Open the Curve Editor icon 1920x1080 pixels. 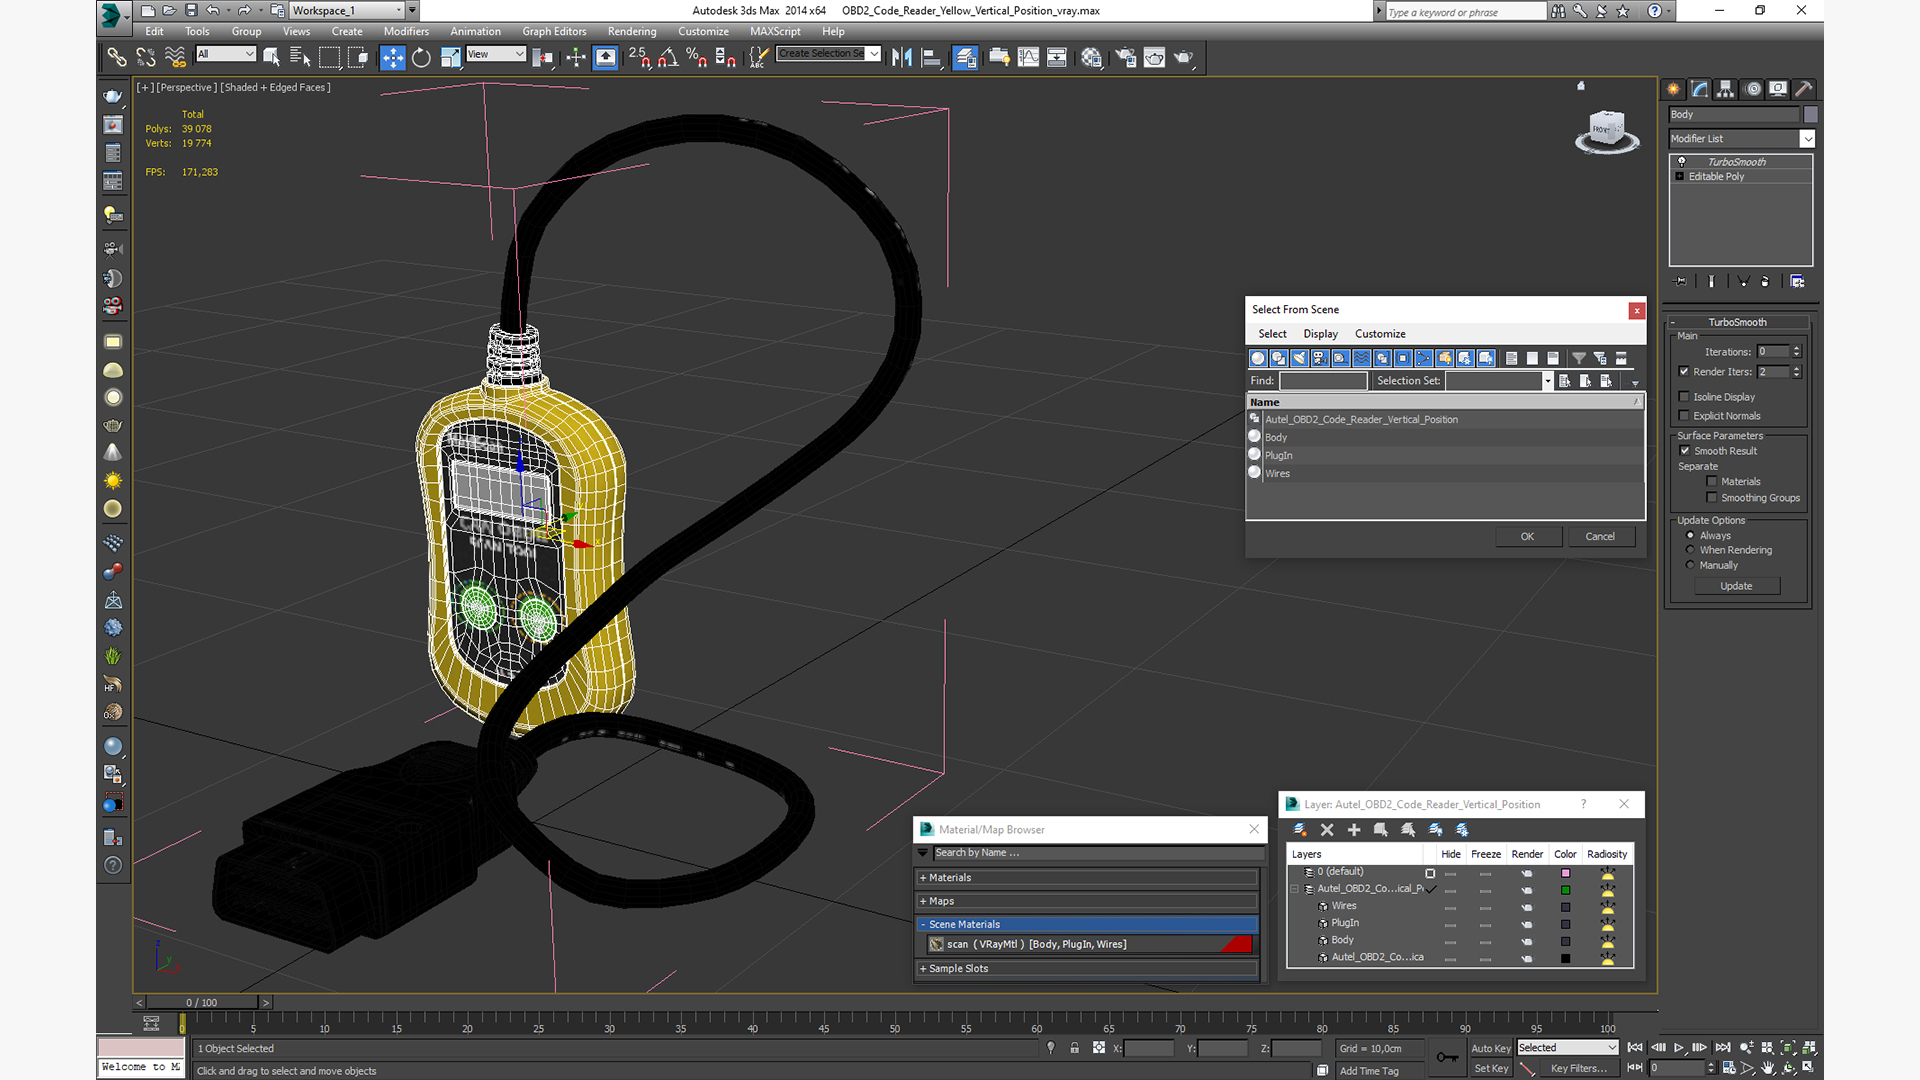(x=1028, y=58)
